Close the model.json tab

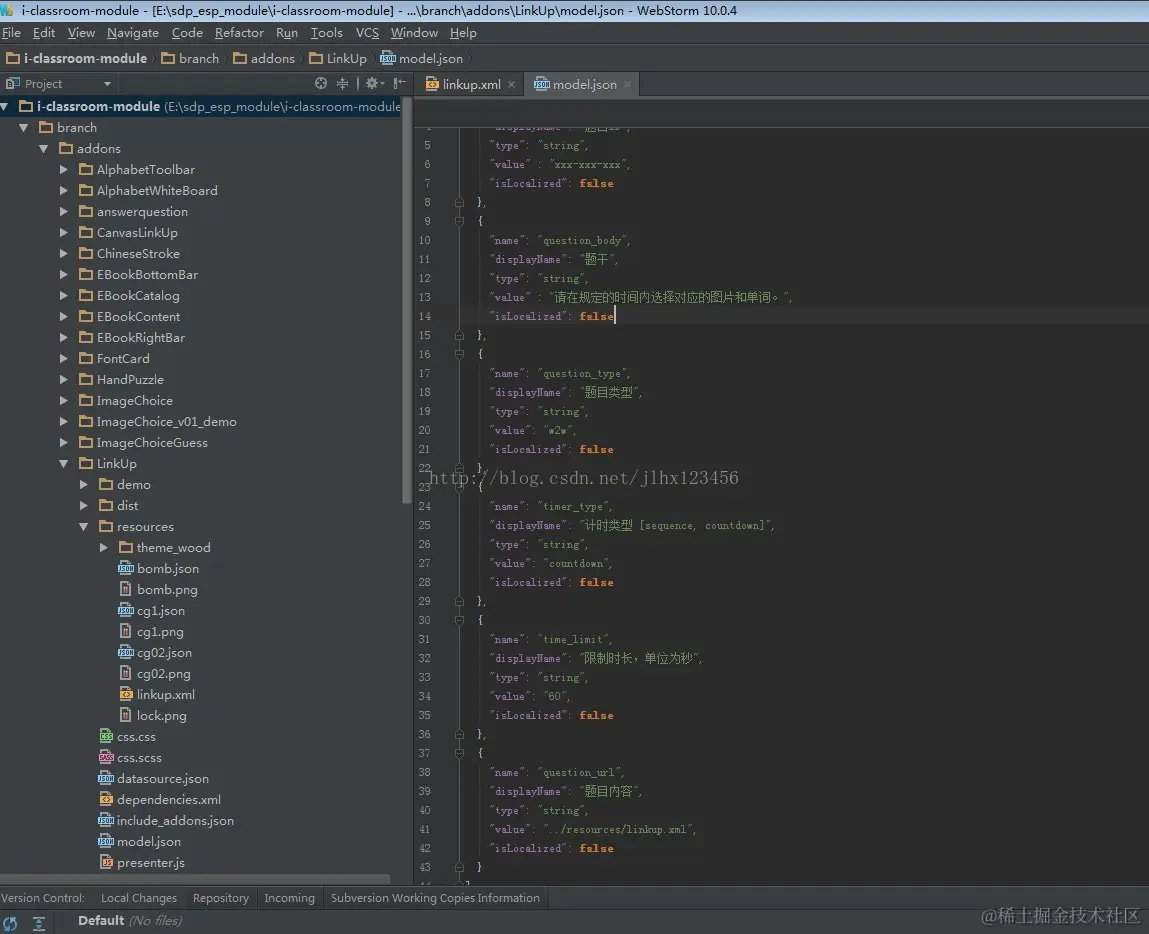(627, 85)
